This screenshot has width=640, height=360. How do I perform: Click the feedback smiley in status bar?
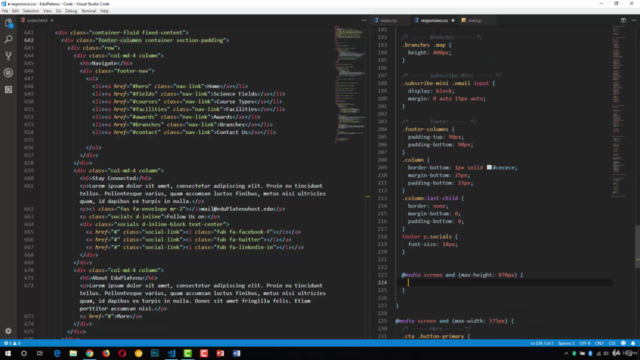(x=623, y=343)
